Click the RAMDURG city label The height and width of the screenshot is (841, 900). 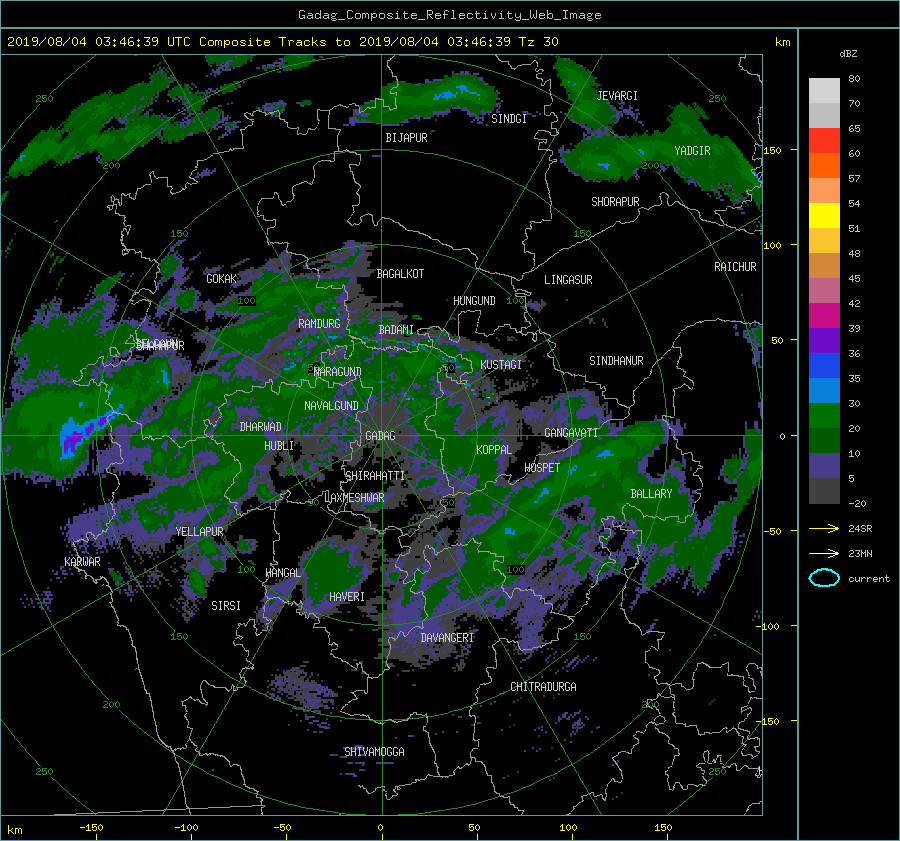click(x=319, y=324)
